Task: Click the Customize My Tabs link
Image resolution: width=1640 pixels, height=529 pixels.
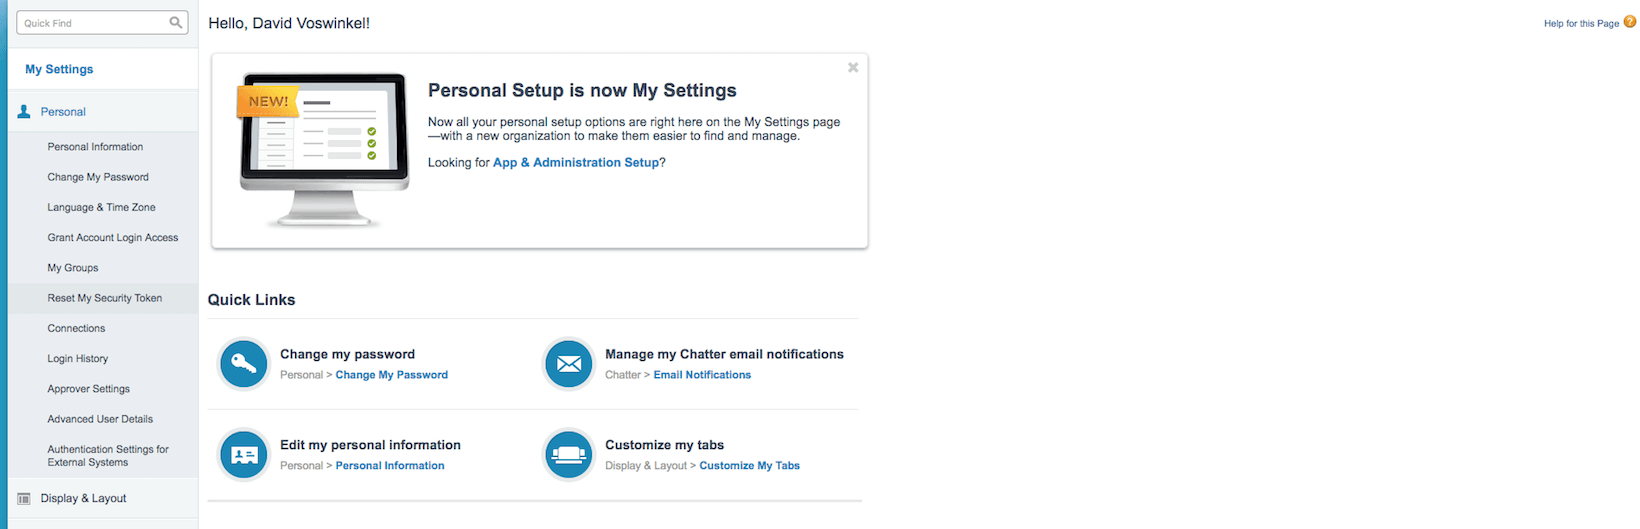Action: [749, 466]
